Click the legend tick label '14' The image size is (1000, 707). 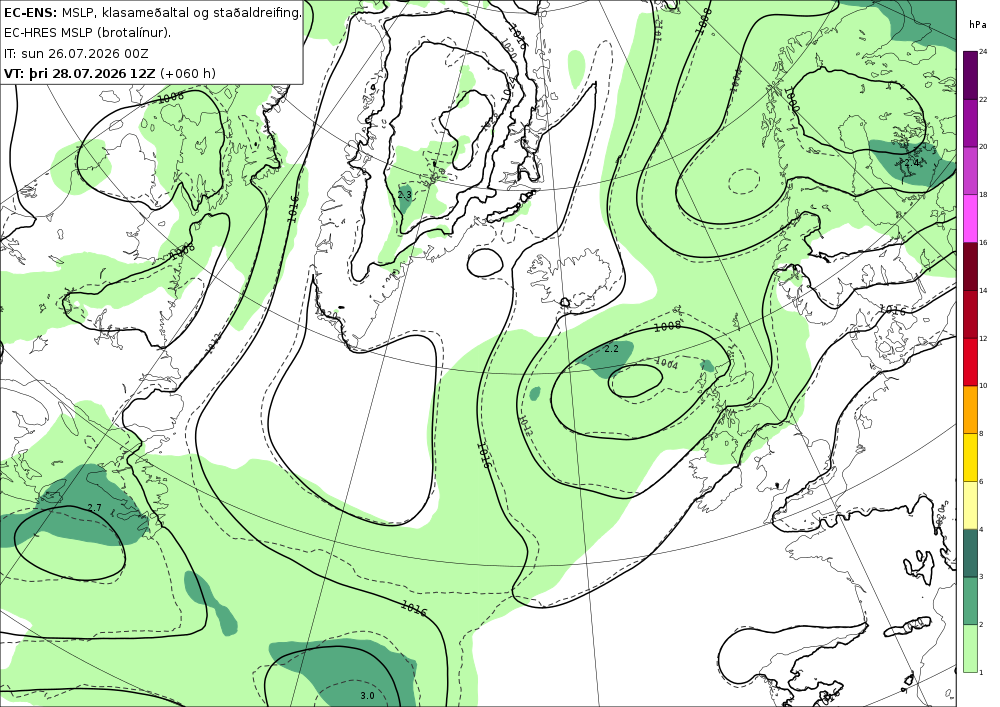click(x=983, y=290)
